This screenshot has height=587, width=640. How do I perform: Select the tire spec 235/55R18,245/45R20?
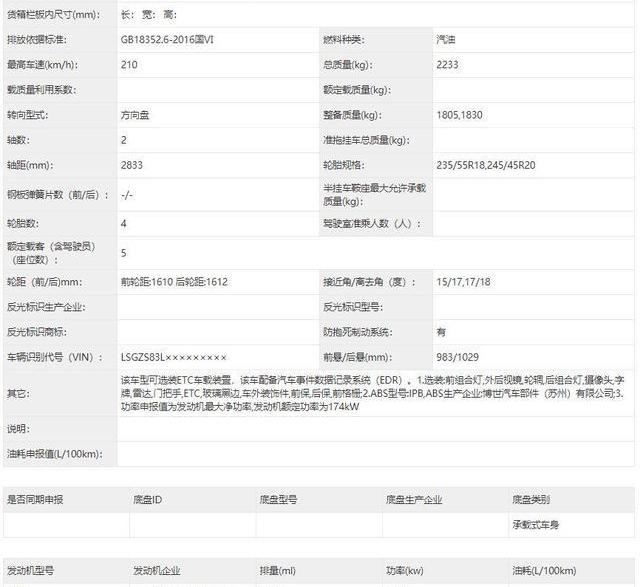click(485, 165)
